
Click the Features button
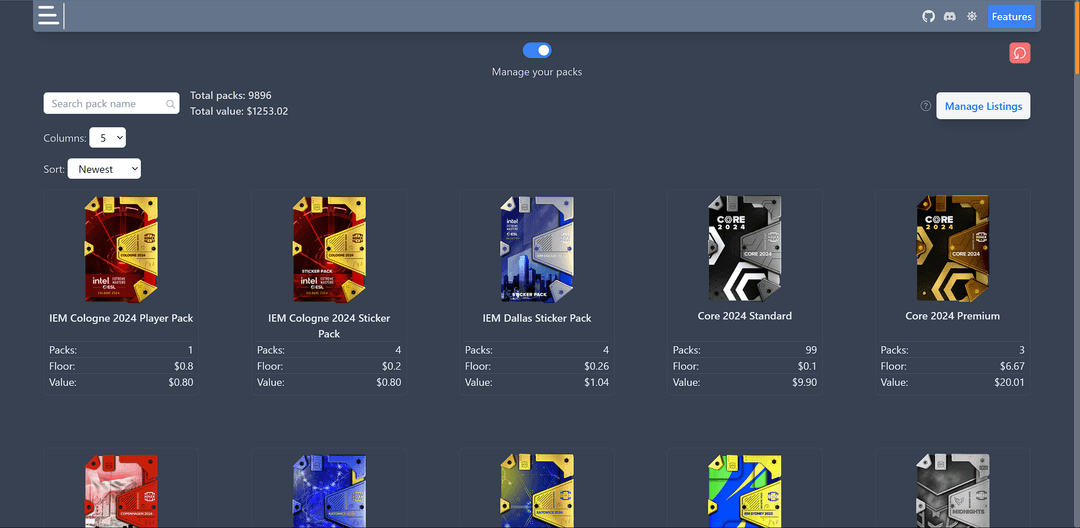[1011, 17]
